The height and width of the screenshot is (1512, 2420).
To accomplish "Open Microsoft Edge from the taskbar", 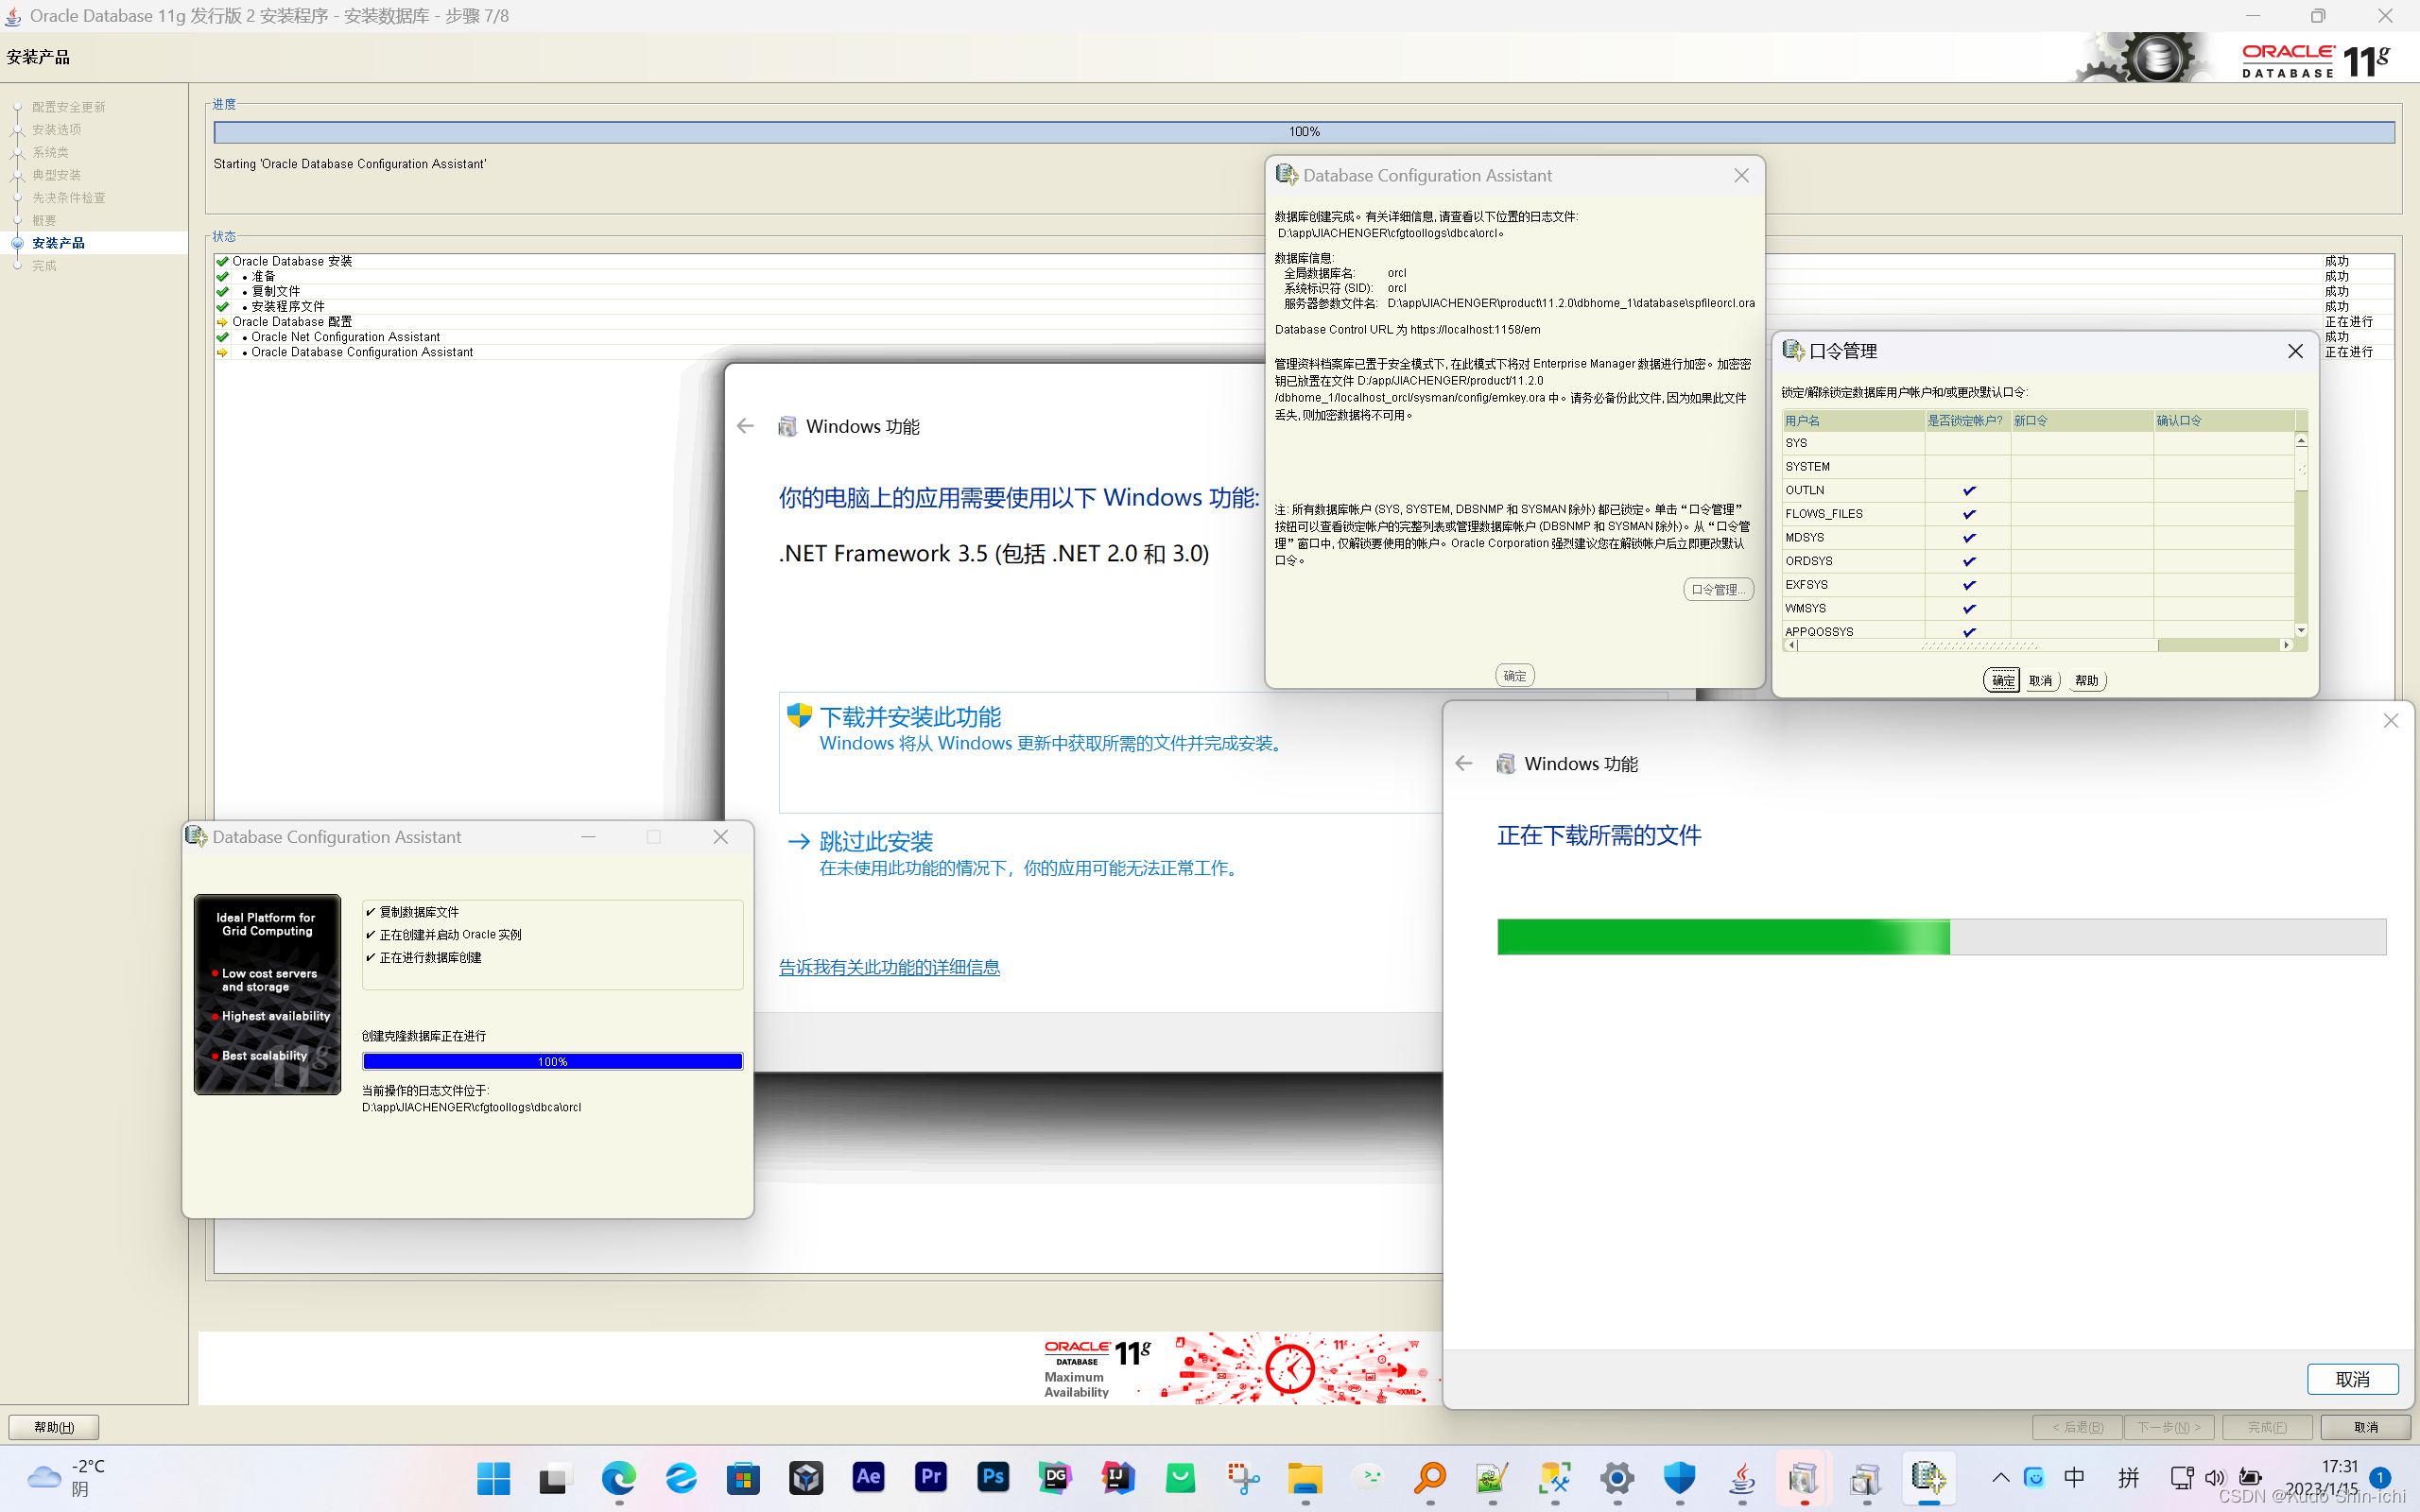I will coord(618,1477).
